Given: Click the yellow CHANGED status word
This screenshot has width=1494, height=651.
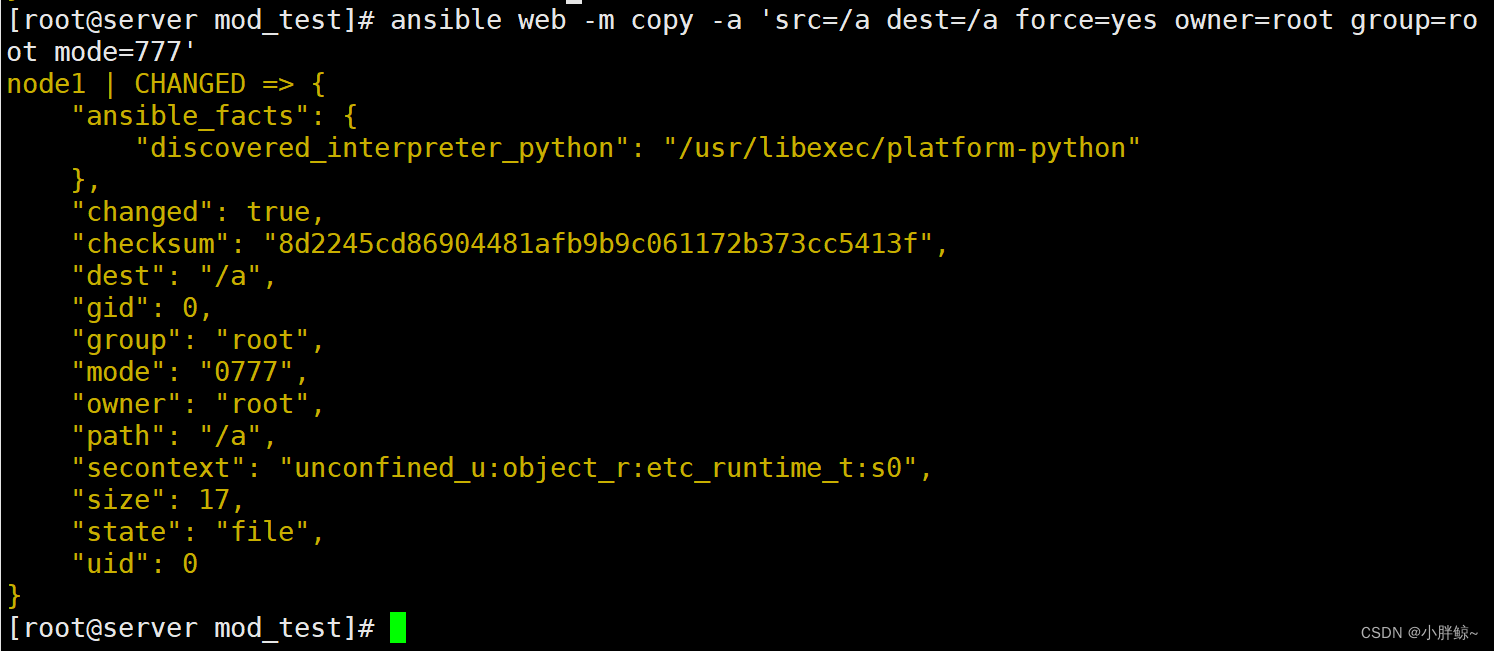Looking at the screenshot, I should pos(190,84).
